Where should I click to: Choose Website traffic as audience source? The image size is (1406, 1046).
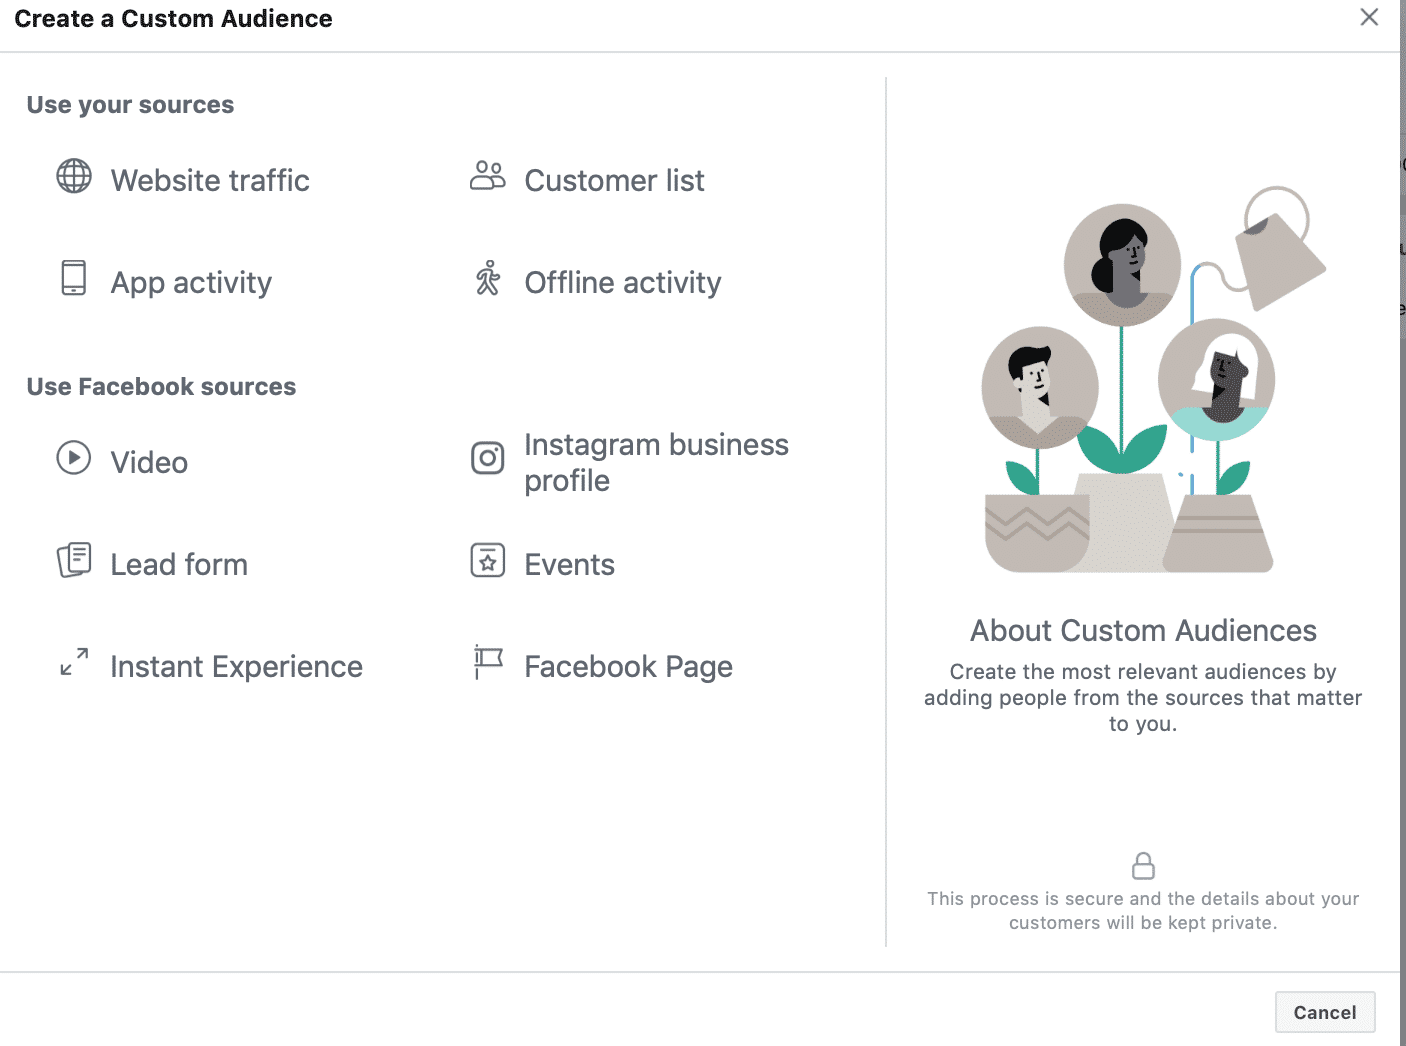tap(210, 181)
